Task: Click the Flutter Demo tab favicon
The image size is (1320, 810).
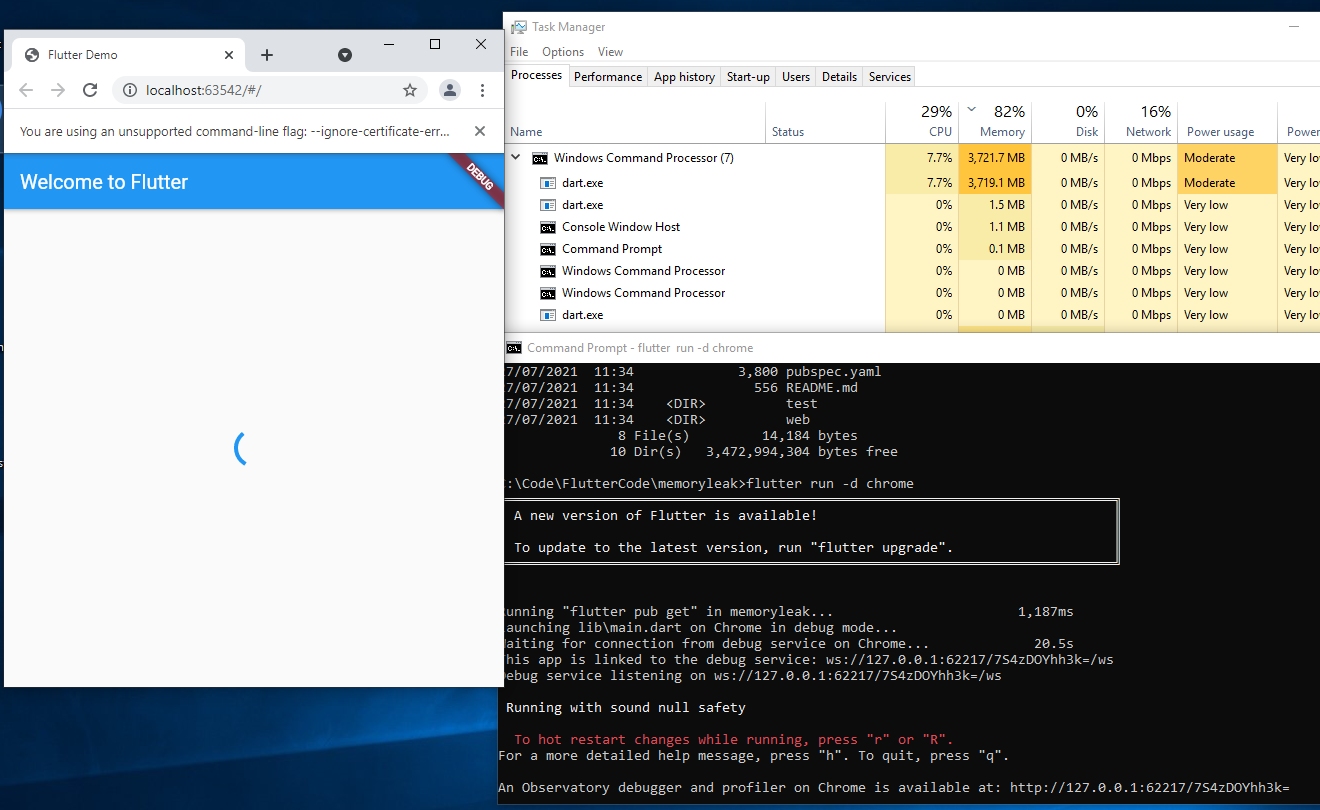Action: 30,55
